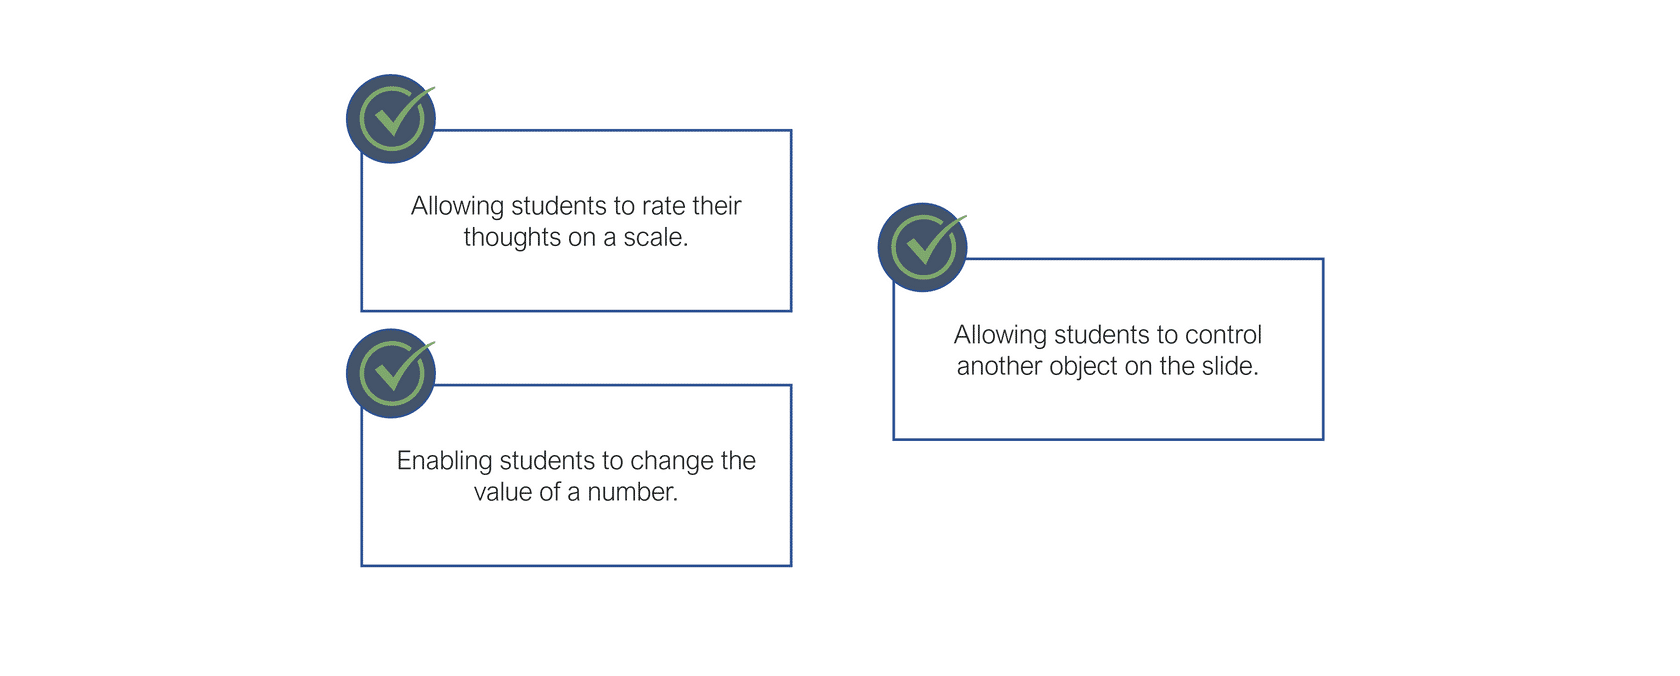This screenshot has width=1680, height=676.
Task: Click the checkmark icon above the rating scale card
Action: click(391, 118)
